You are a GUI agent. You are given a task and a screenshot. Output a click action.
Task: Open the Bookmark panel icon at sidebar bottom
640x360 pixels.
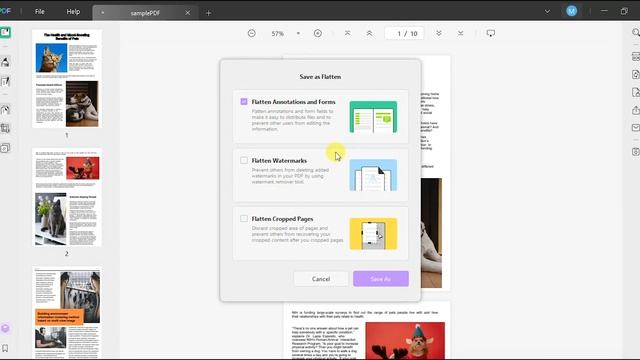(x=5, y=348)
